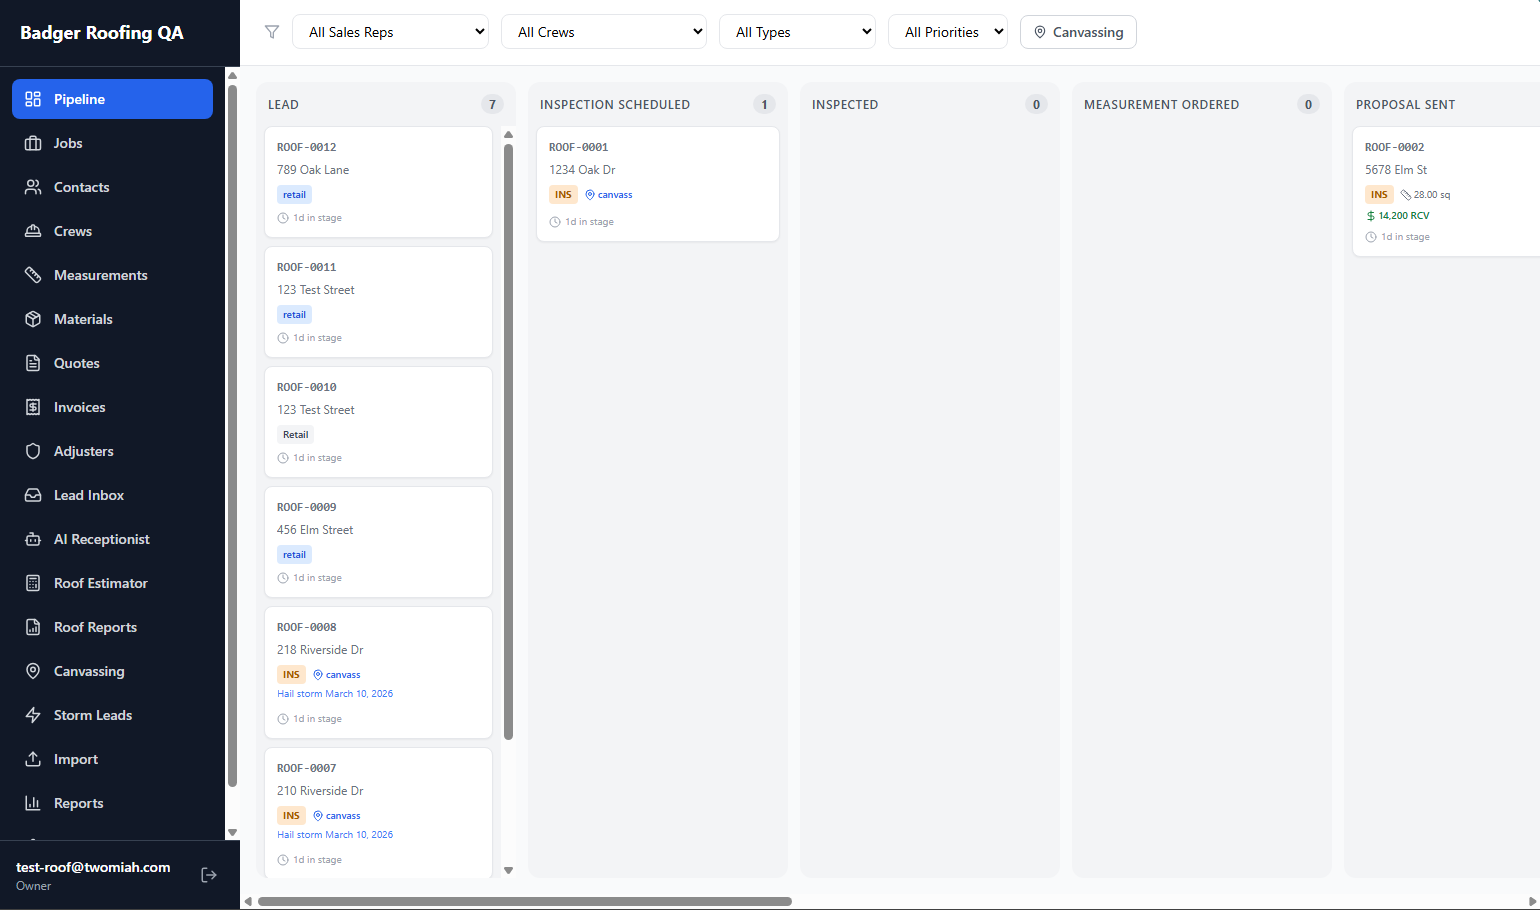The image size is (1540, 910).
Task: Click the Roof Estimator calculator icon
Action: click(33, 583)
